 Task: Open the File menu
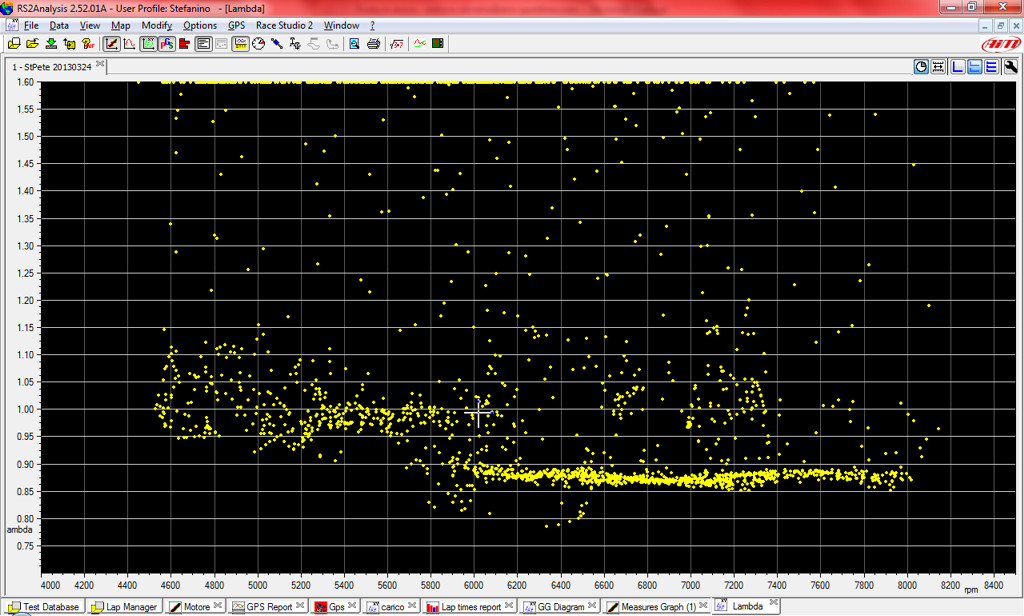31,25
